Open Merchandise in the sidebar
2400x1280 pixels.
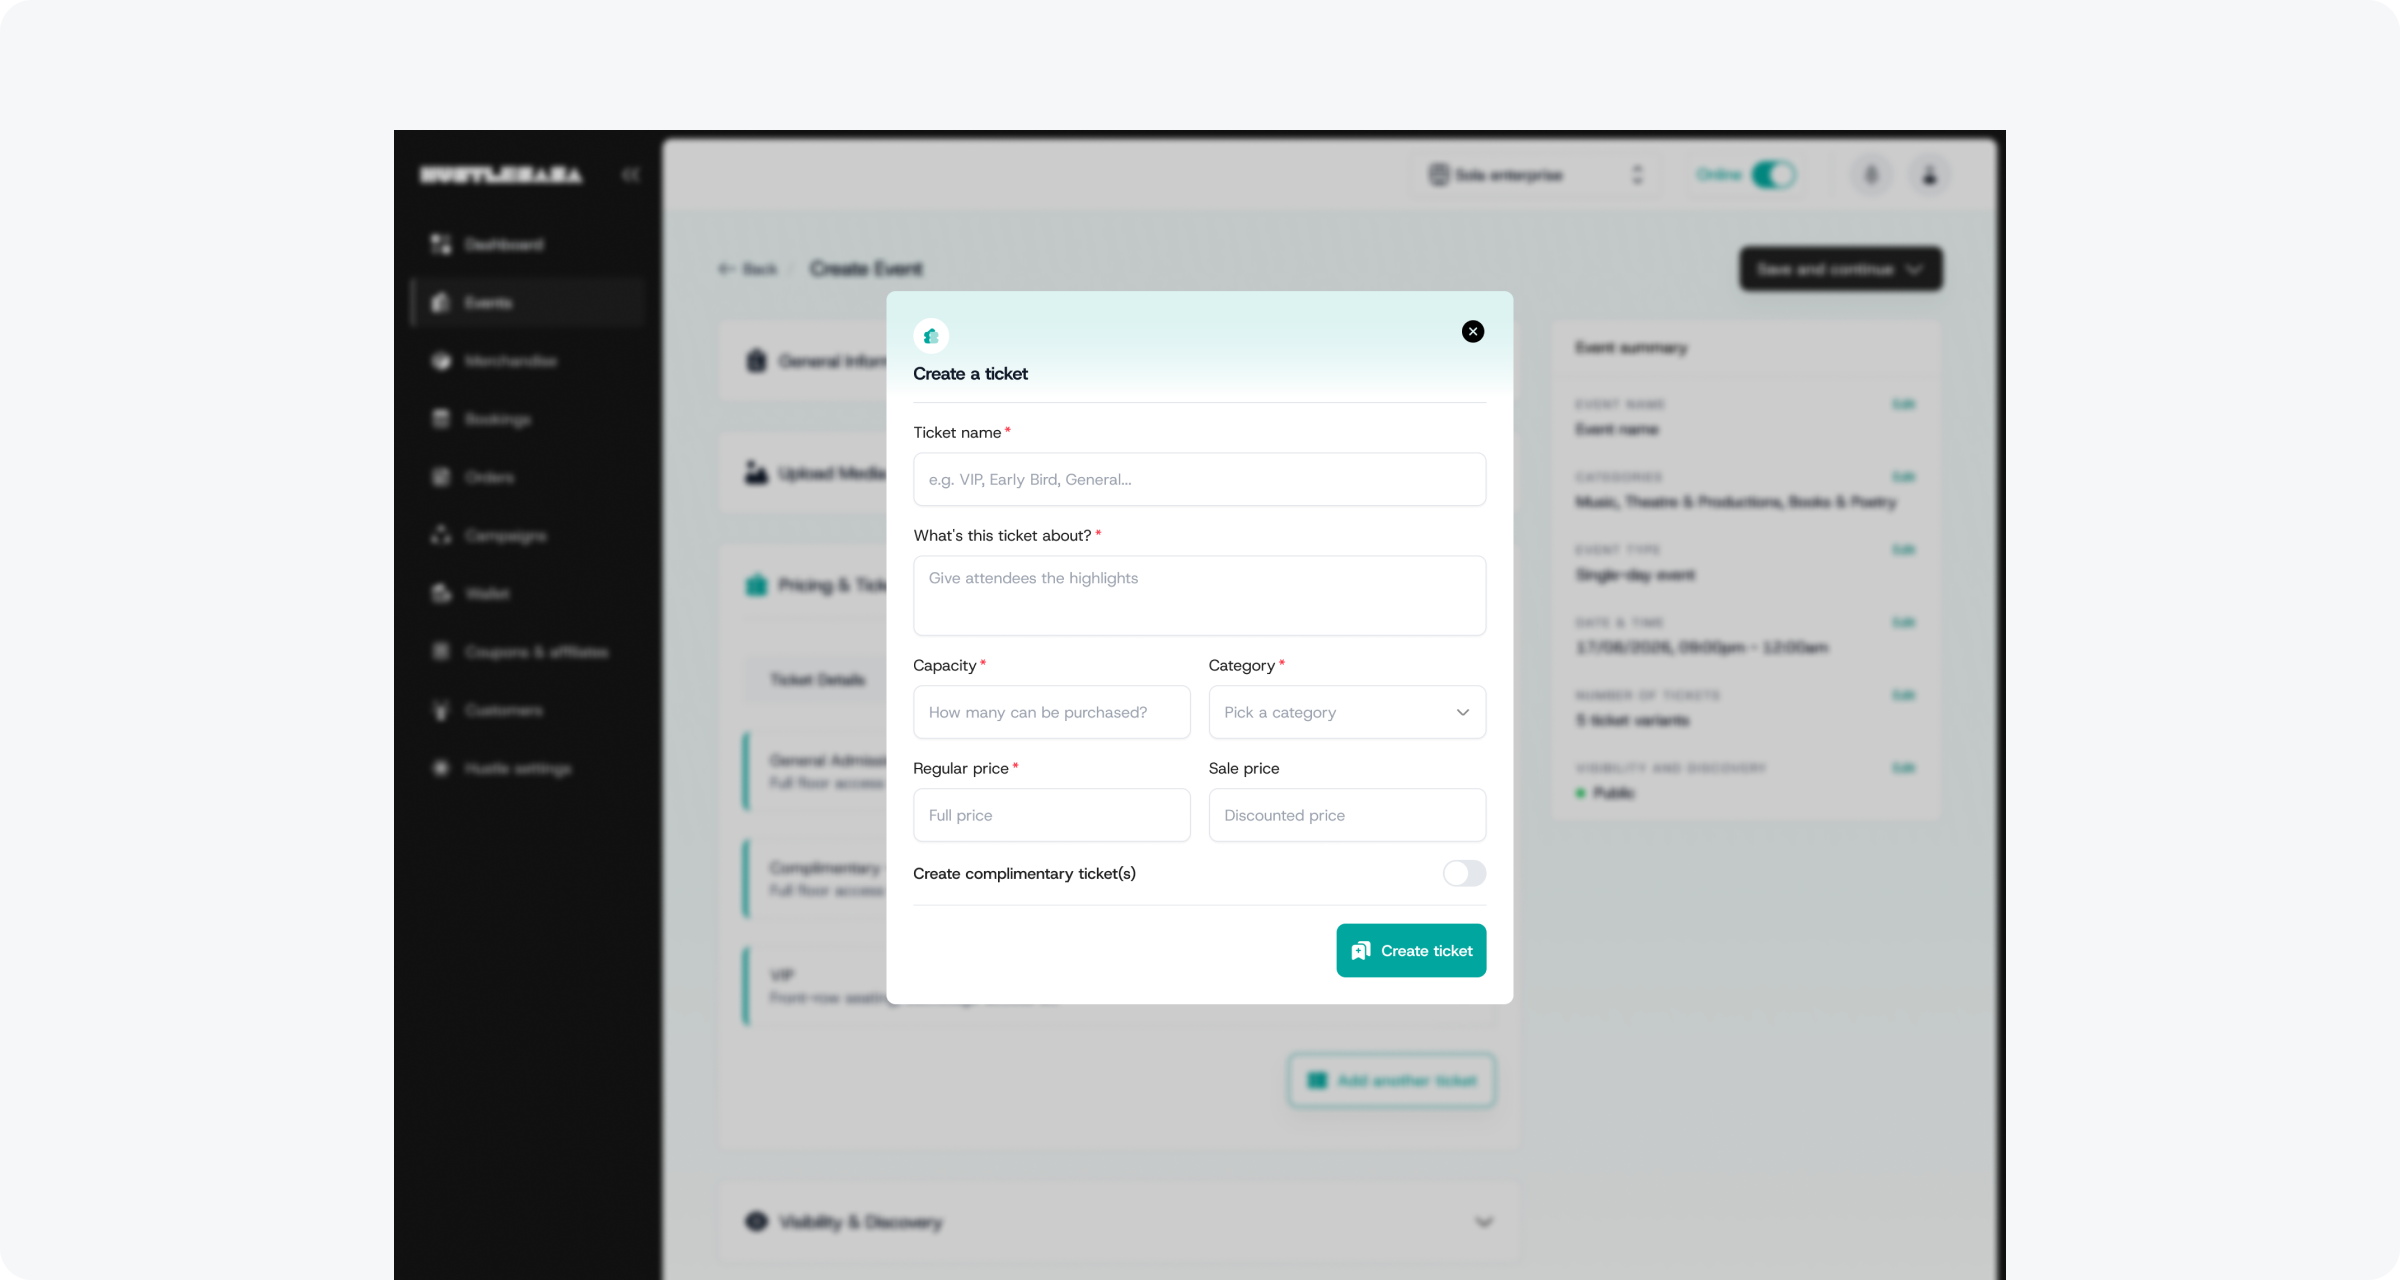pos(528,360)
